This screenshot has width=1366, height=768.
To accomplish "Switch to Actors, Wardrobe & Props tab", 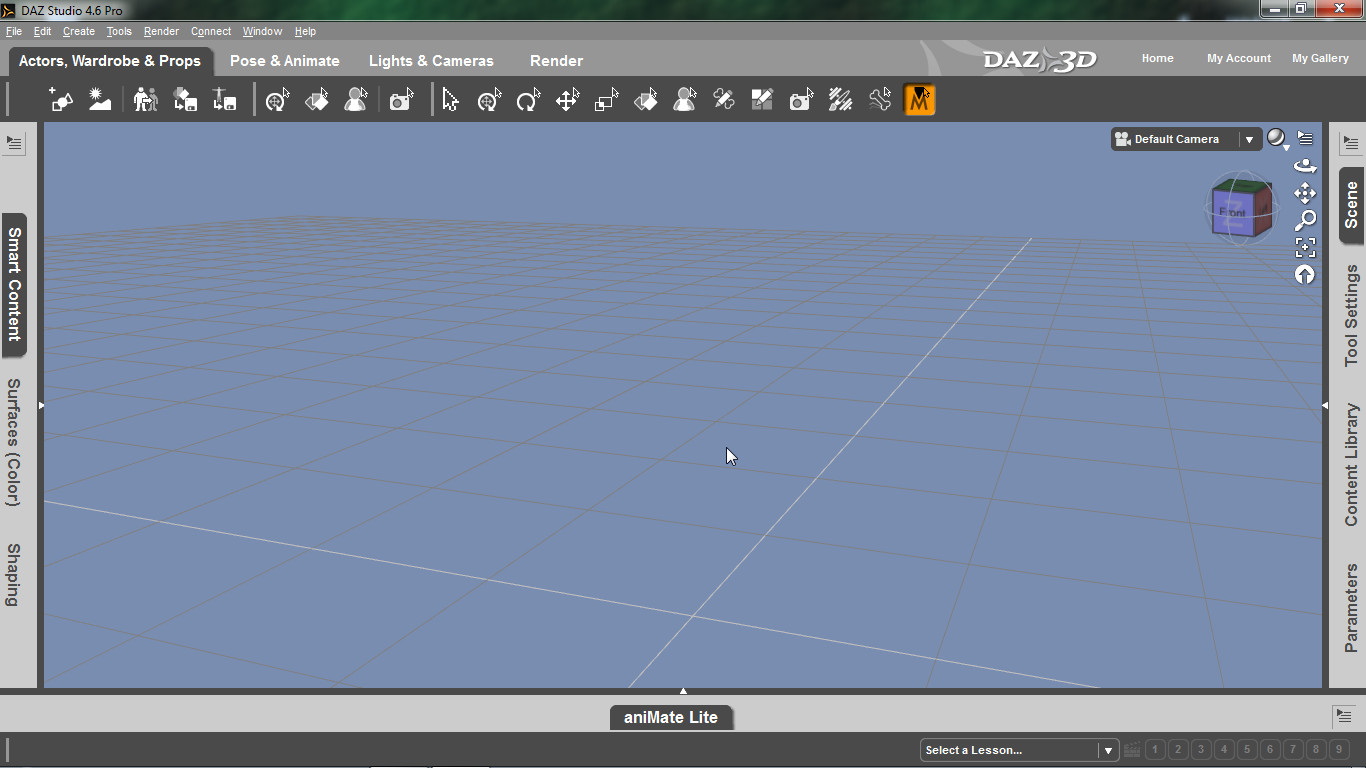I will [x=110, y=61].
